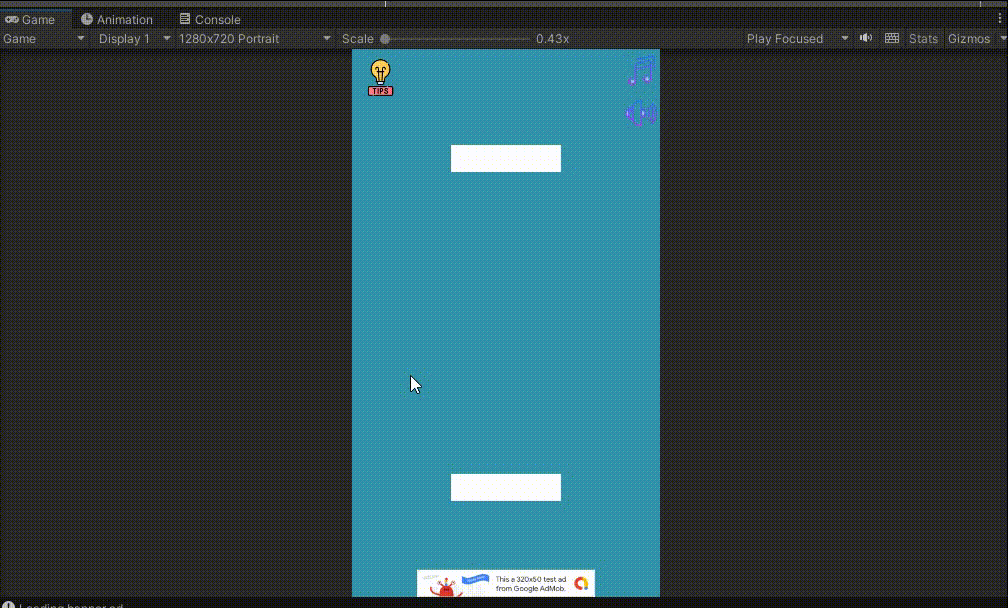This screenshot has width=1008, height=608.
Task: Click the VSync keyboard icon in Game toolbar
Action: pos(891,38)
